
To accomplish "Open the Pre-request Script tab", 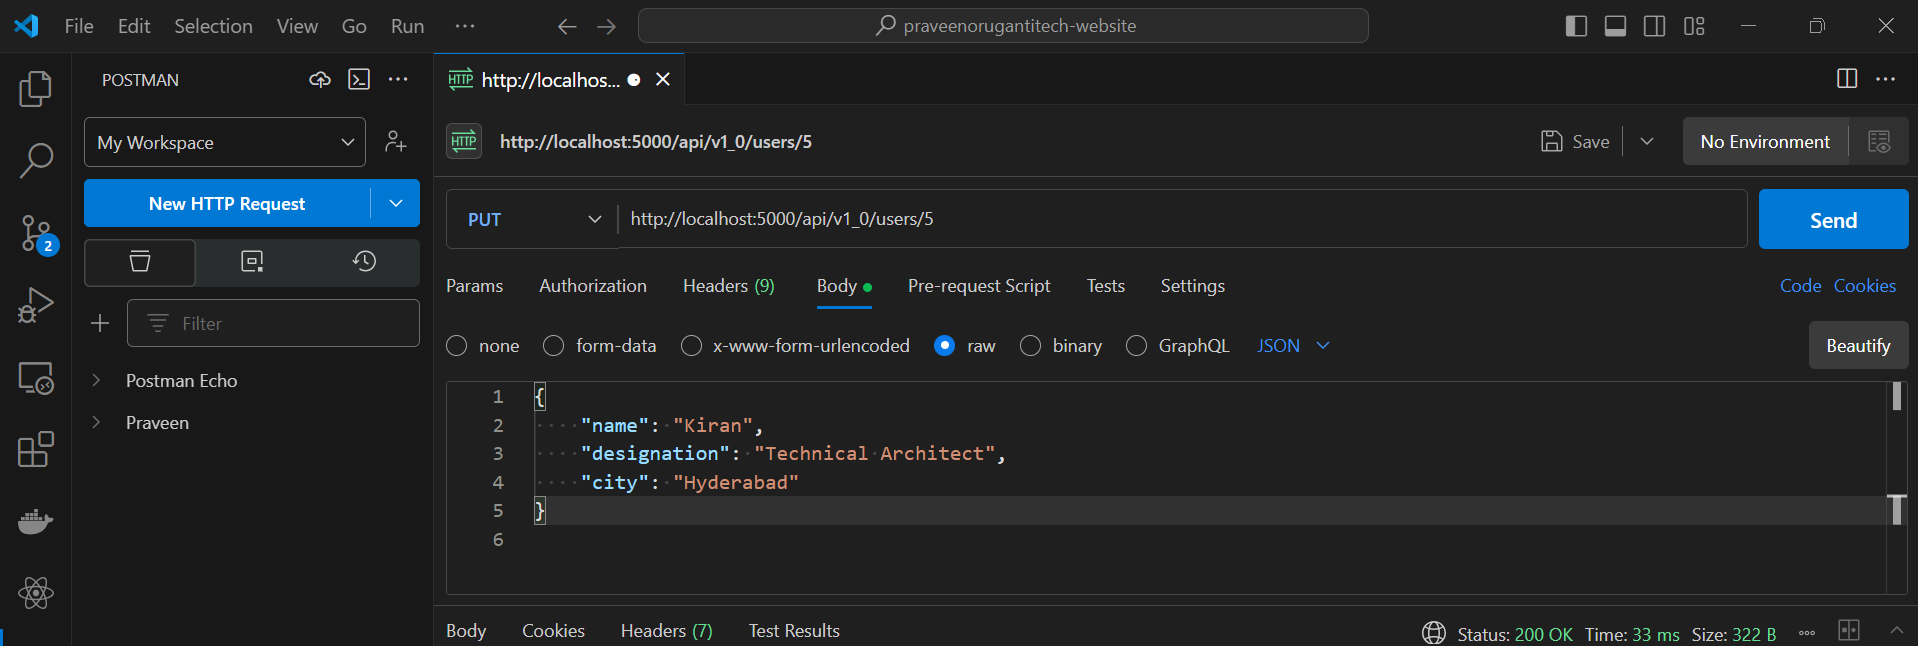I will (x=979, y=286).
